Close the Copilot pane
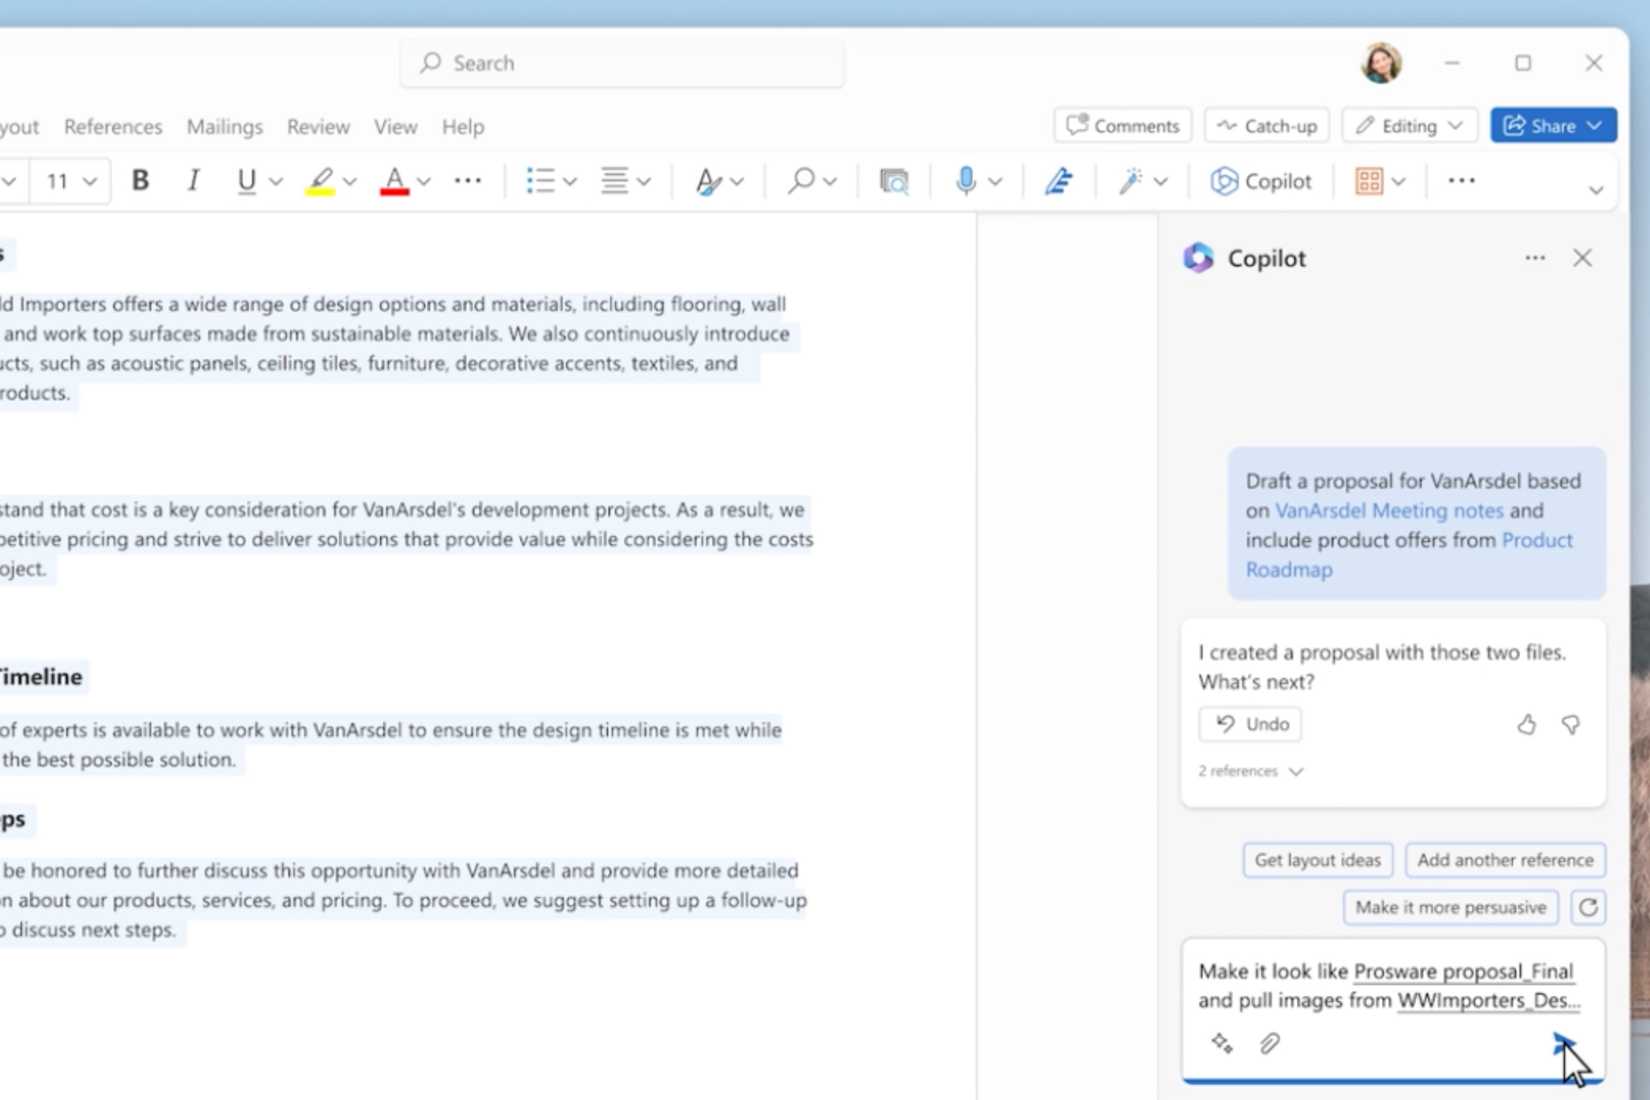The image size is (1650, 1100). click(1582, 258)
